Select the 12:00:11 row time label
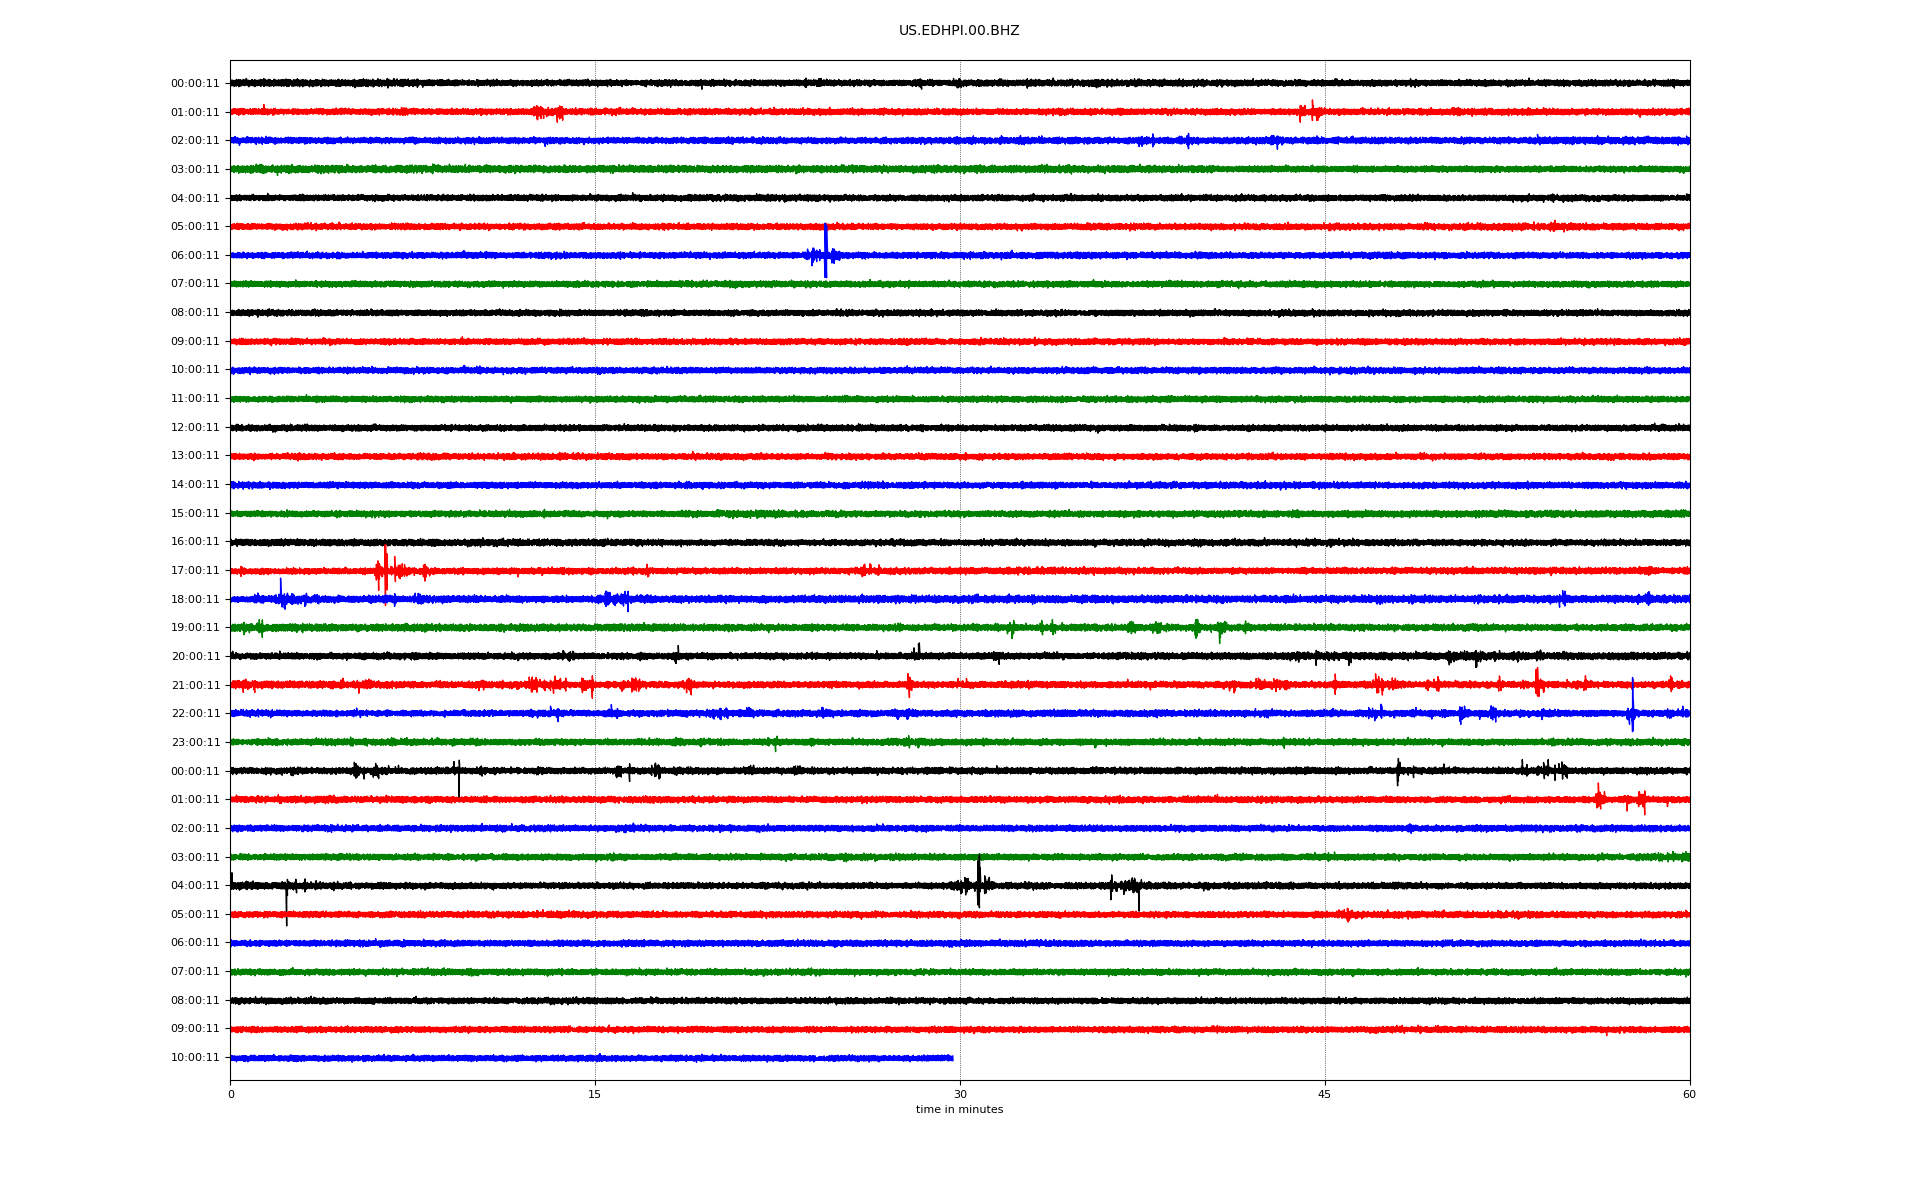The width and height of the screenshot is (1920, 1200). (x=195, y=428)
